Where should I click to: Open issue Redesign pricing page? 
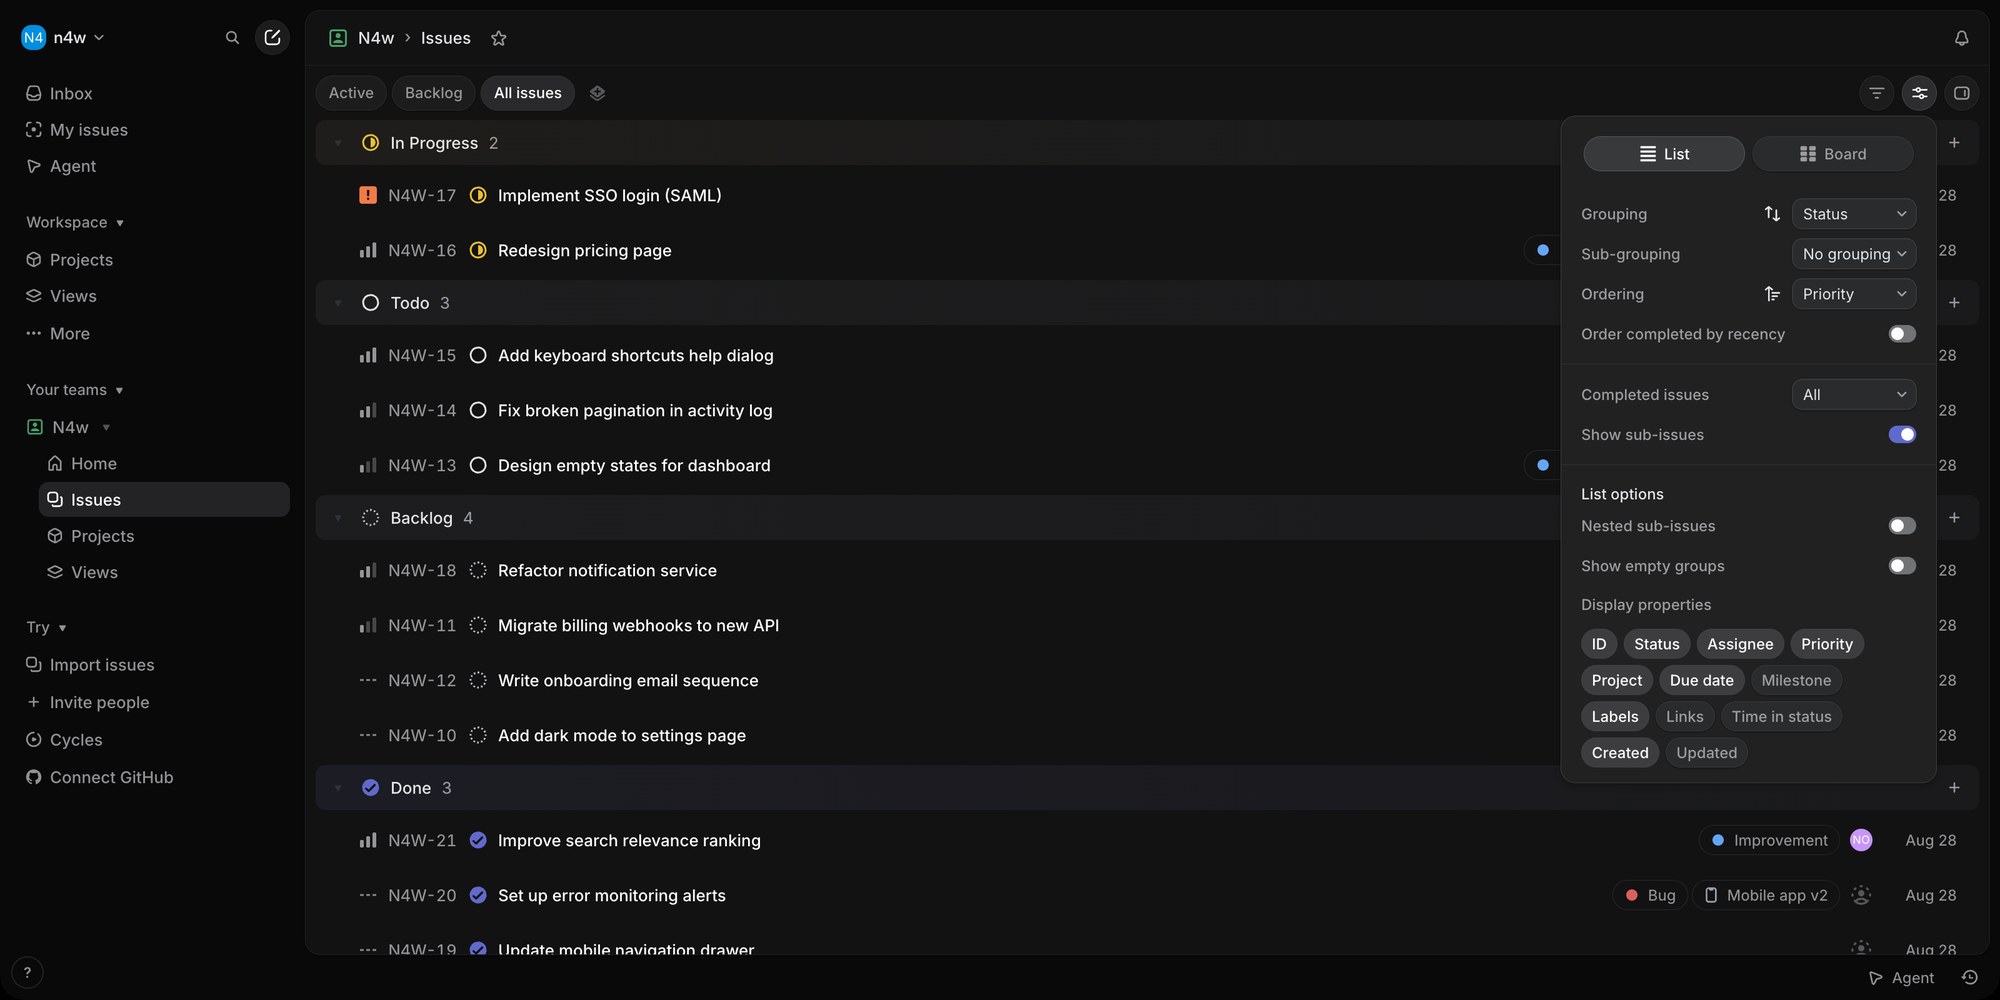[x=584, y=250]
